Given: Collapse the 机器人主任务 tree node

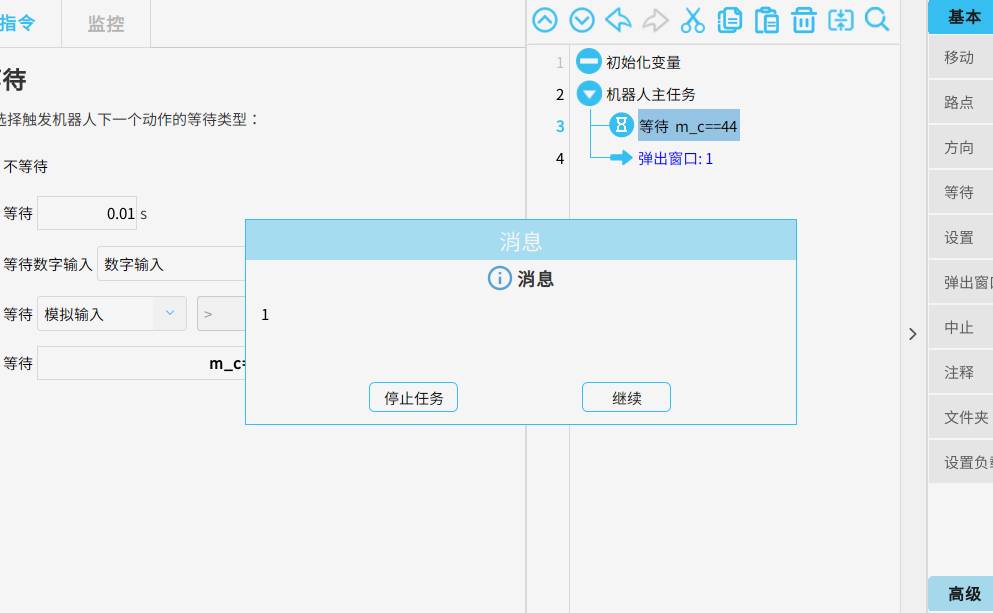Looking at the screenshot, I should tap(589, 94).
